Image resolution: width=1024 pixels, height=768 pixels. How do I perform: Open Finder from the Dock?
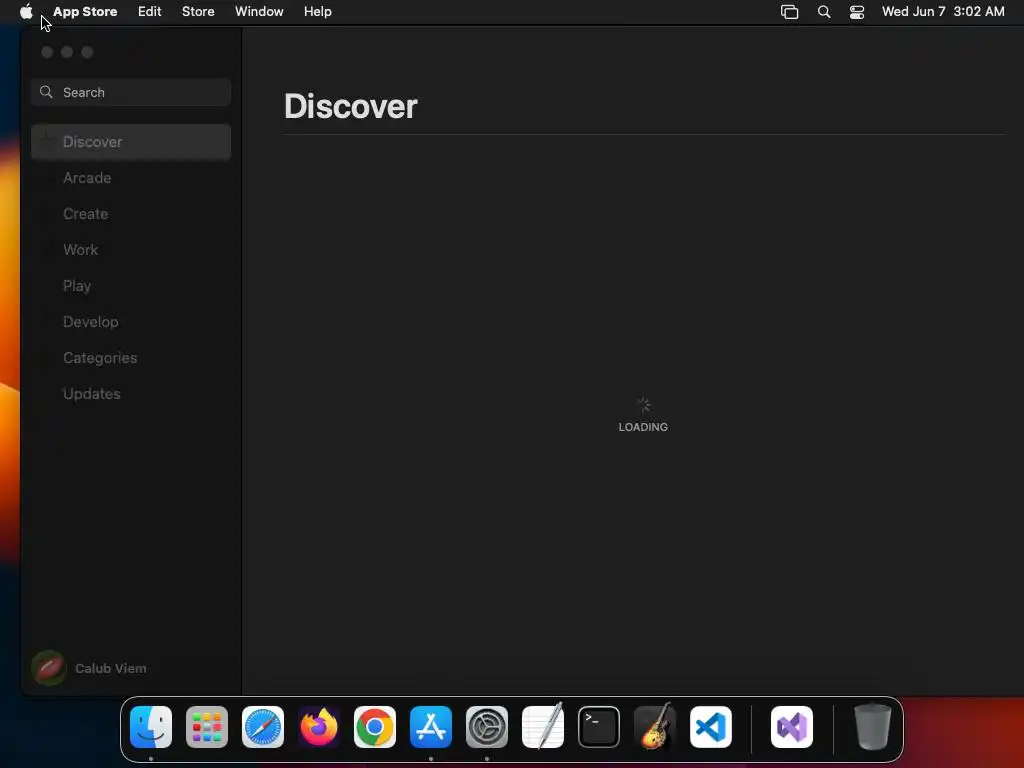(x=151, y=727)
